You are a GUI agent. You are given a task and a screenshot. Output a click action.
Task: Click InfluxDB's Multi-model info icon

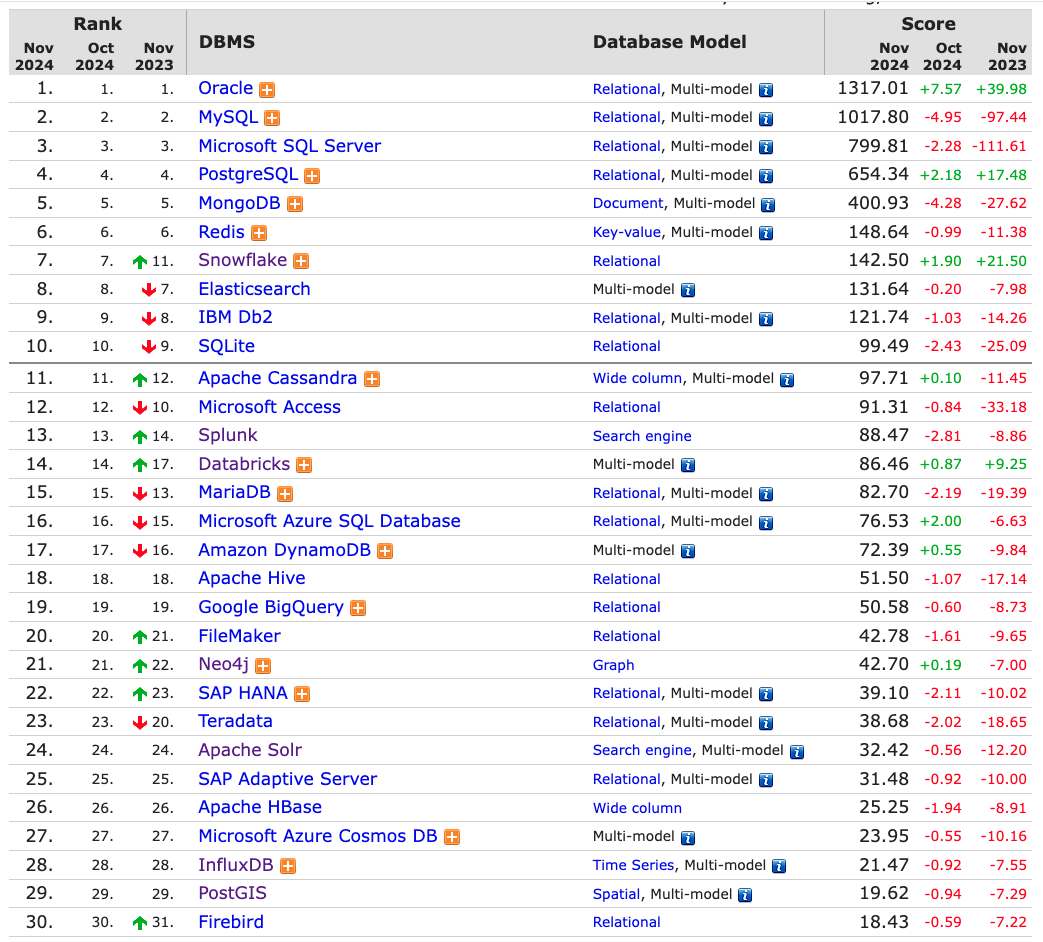(777, 866)
